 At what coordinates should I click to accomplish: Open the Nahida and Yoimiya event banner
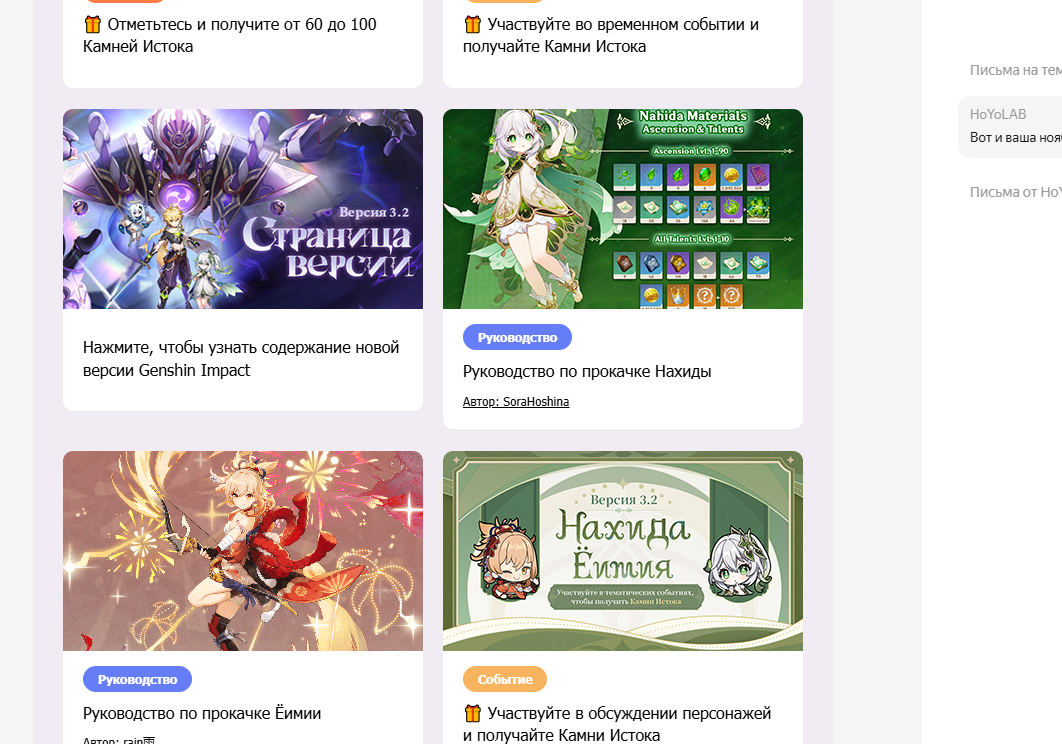622,551
